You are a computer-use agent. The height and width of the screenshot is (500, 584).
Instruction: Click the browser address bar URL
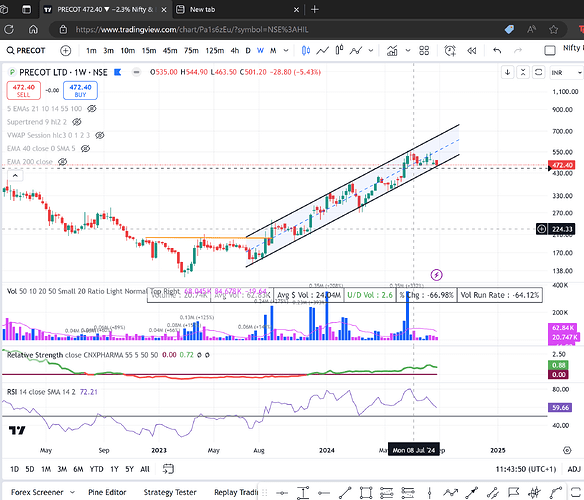tap(192, 29)
